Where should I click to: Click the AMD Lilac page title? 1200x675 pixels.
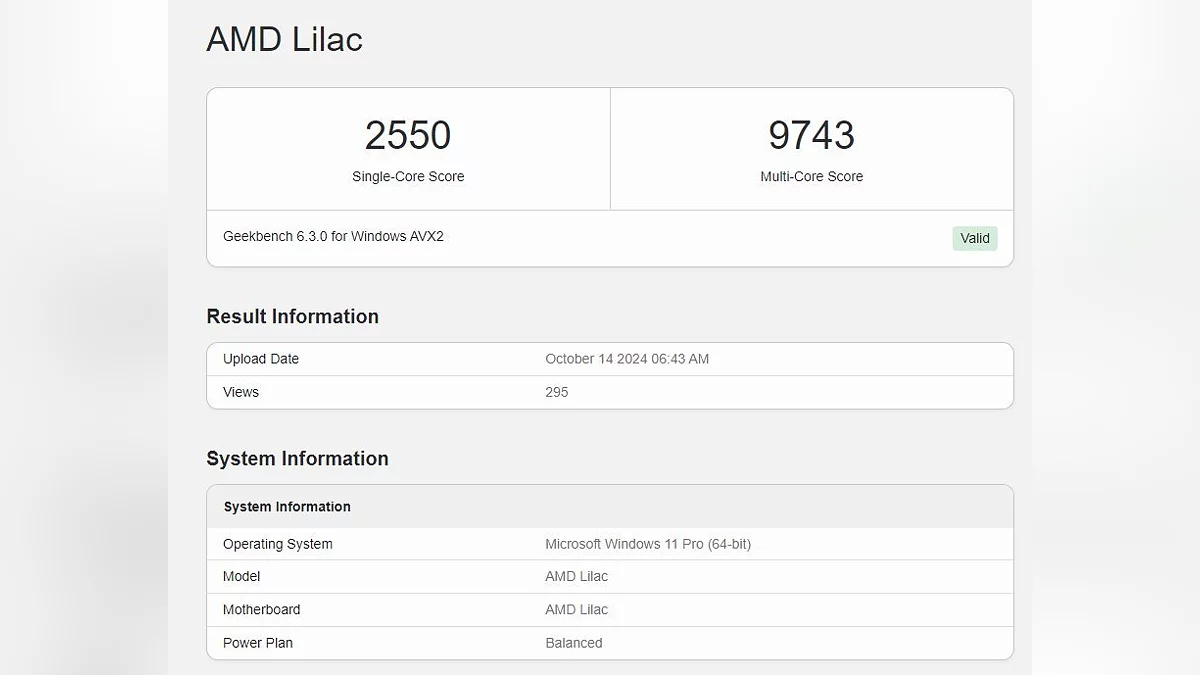(284, 40)
